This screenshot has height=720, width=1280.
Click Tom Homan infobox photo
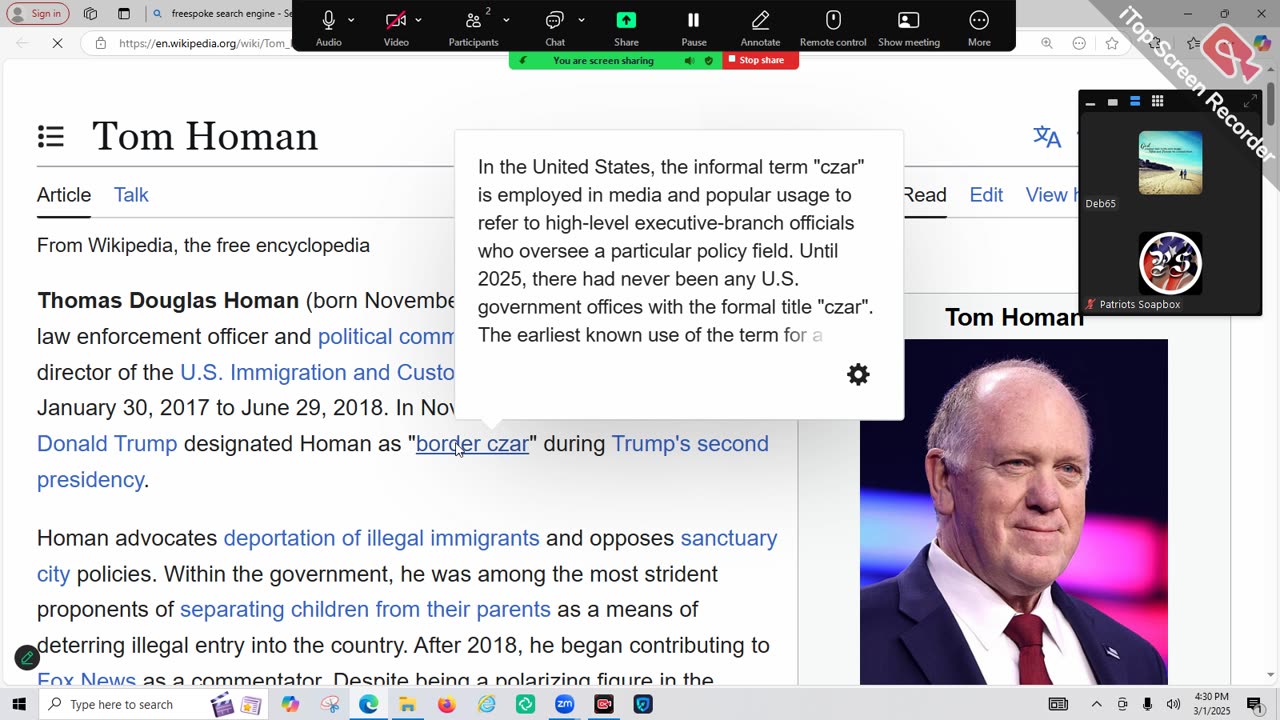click(1013, 511)
